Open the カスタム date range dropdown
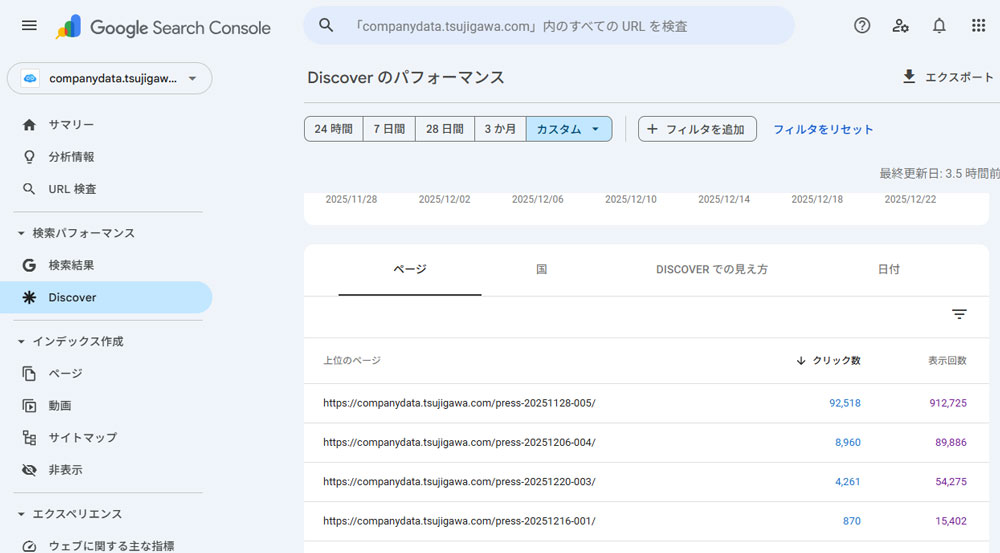The image size is (1000, 553). [569, 129]
